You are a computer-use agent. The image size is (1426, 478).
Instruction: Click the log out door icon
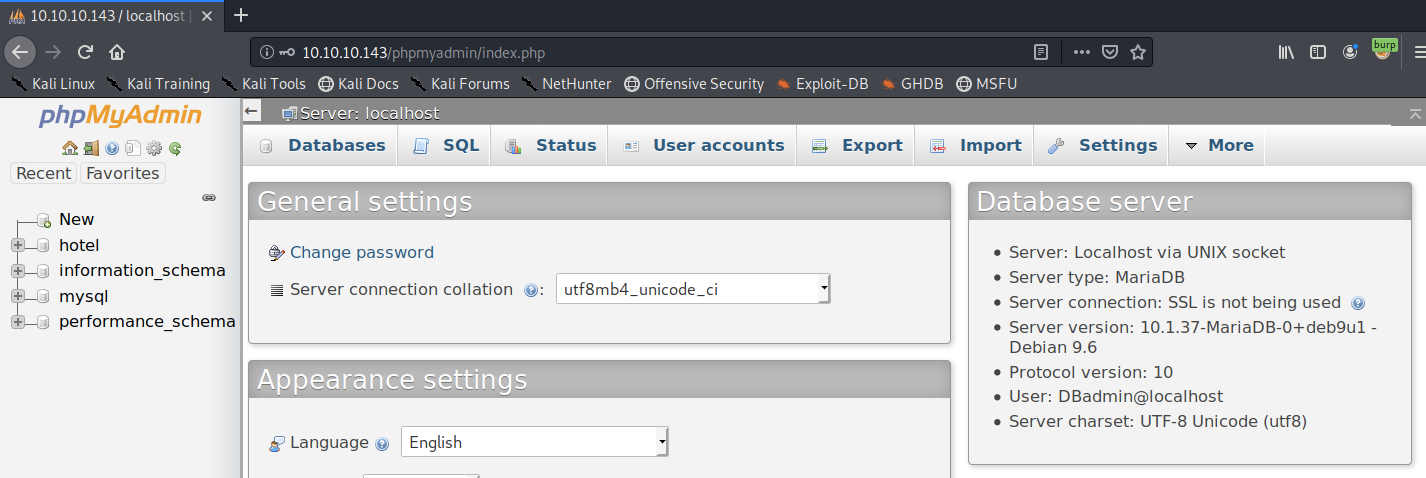tap(91, 148)
